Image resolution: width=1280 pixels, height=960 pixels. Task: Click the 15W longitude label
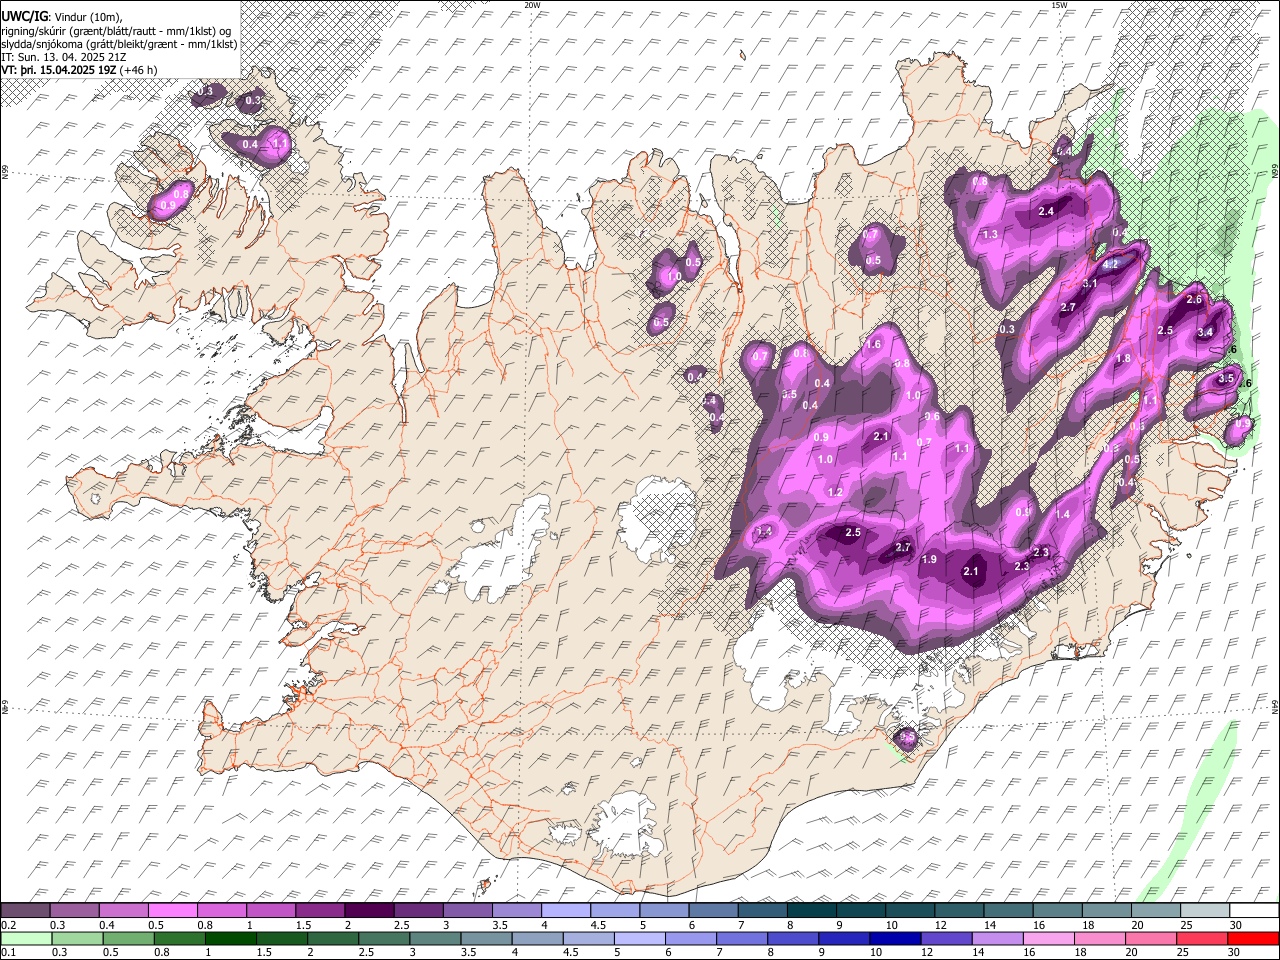[x=1059, y=5]
